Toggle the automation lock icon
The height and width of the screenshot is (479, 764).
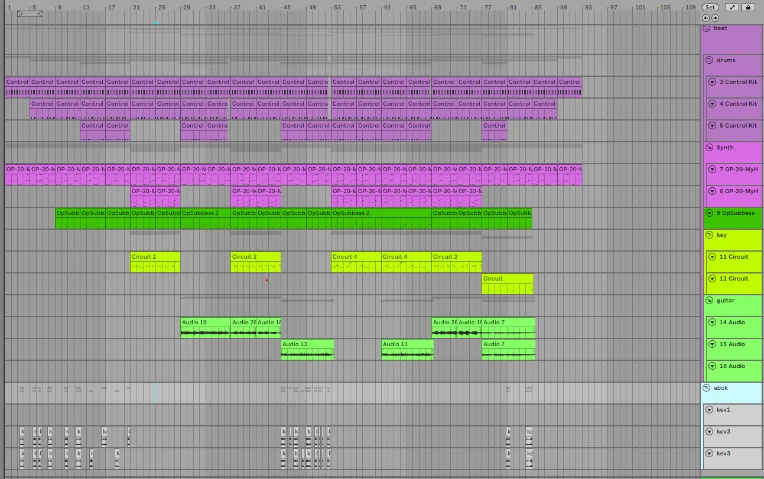tap(748, 7)
